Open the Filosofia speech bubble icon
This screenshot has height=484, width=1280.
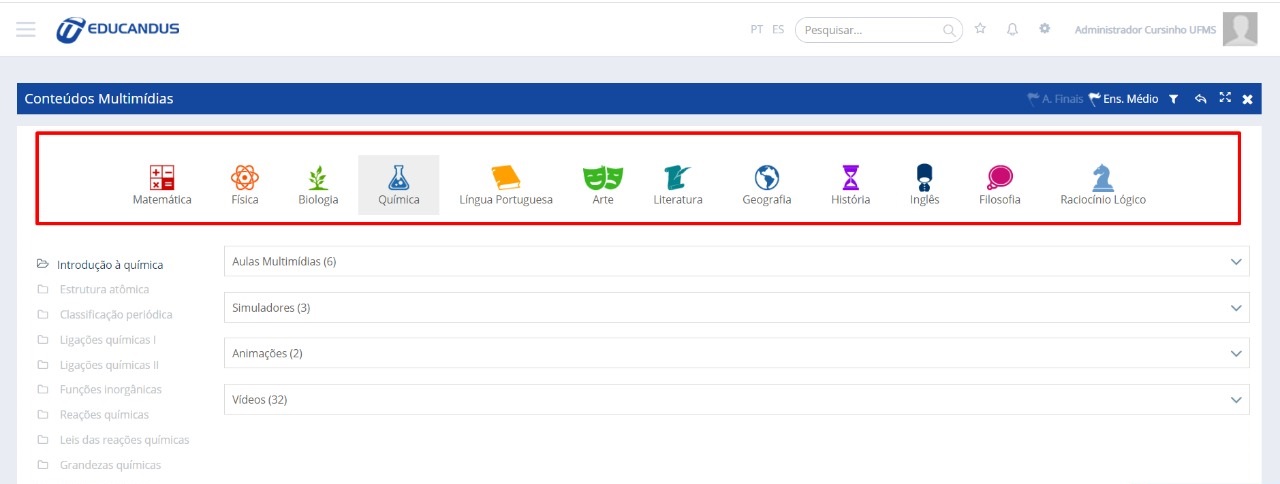pos(999,178)
